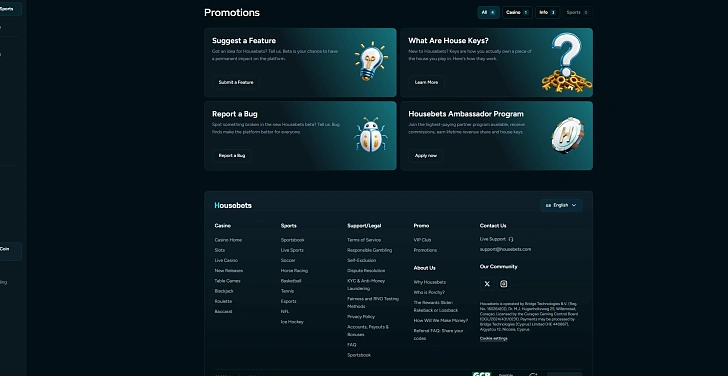
Task: Open the Horse Racing footer link
Action: tap(294, 271)
